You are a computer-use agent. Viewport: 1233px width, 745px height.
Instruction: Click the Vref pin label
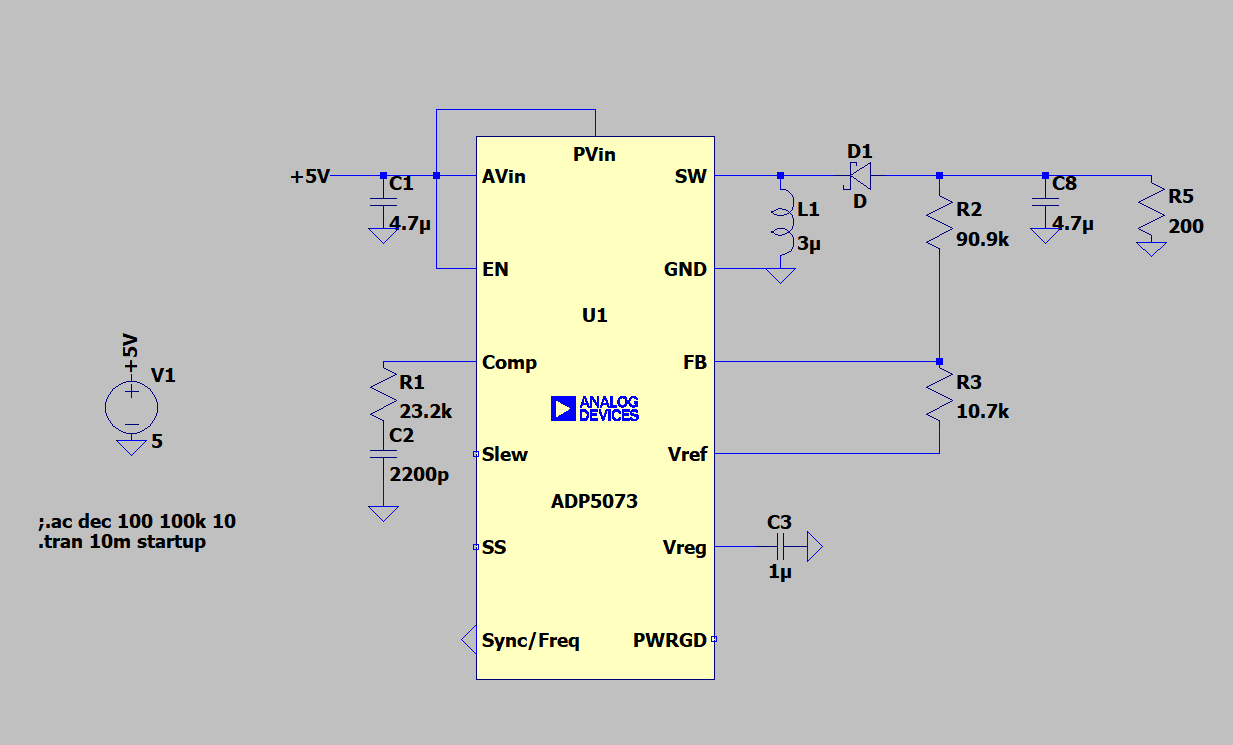(x=687, y=455)
